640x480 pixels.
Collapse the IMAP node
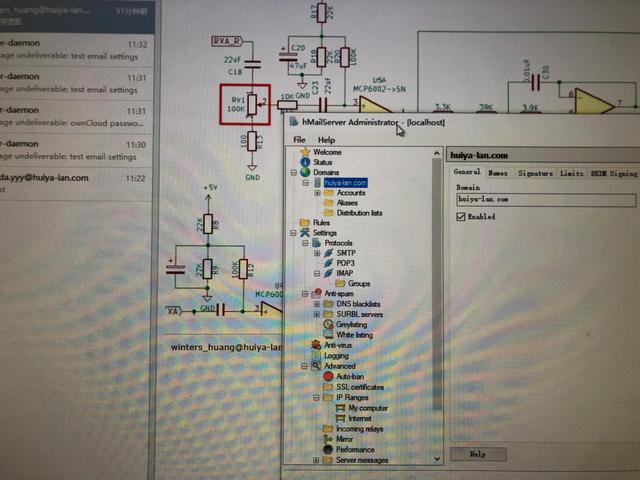(x=317, y=273)
